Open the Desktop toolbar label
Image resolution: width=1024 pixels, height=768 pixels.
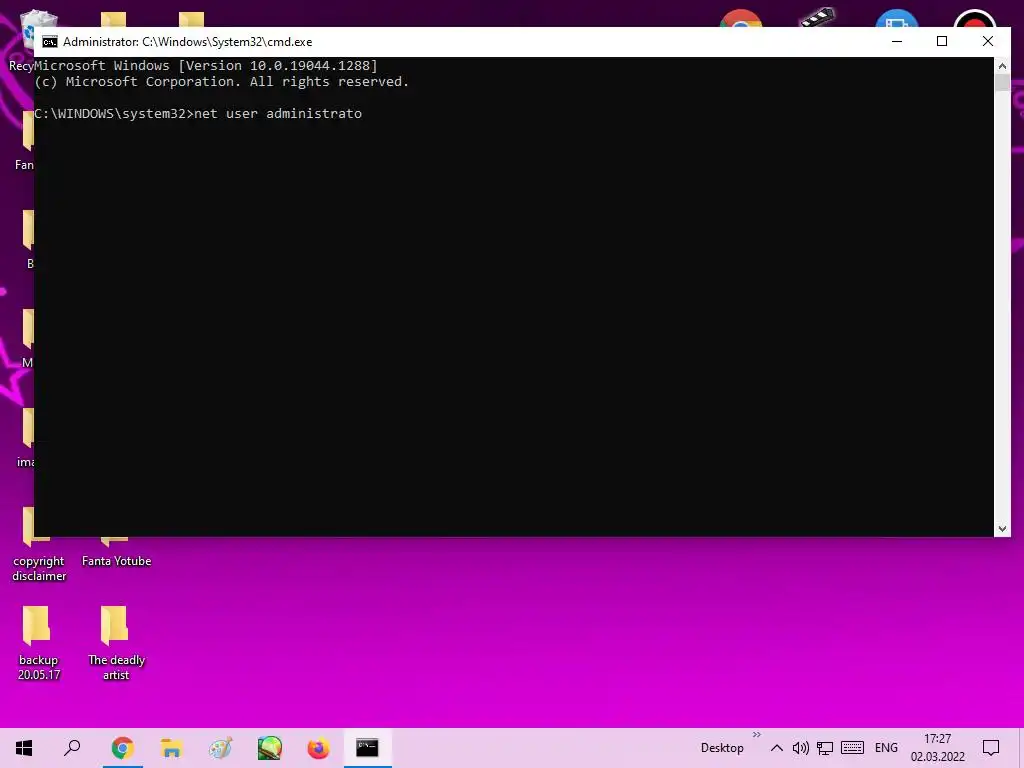point(722,748)
